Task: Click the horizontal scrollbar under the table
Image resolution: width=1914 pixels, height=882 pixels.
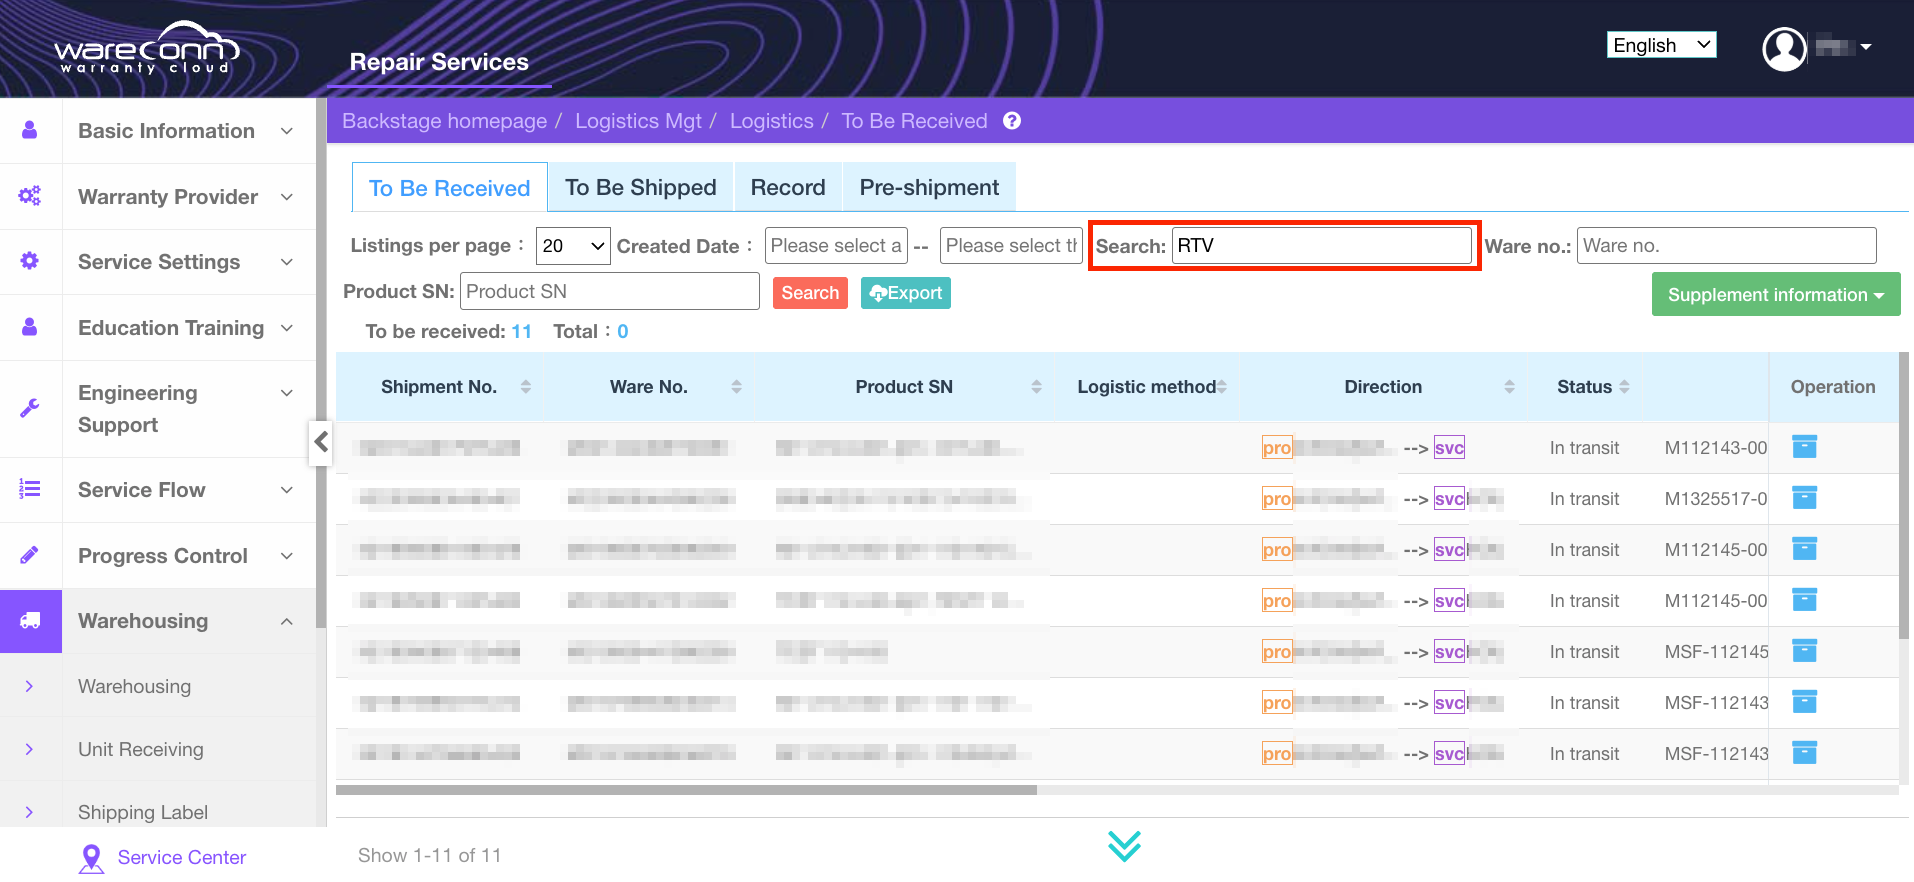Action: coord(686,790)
